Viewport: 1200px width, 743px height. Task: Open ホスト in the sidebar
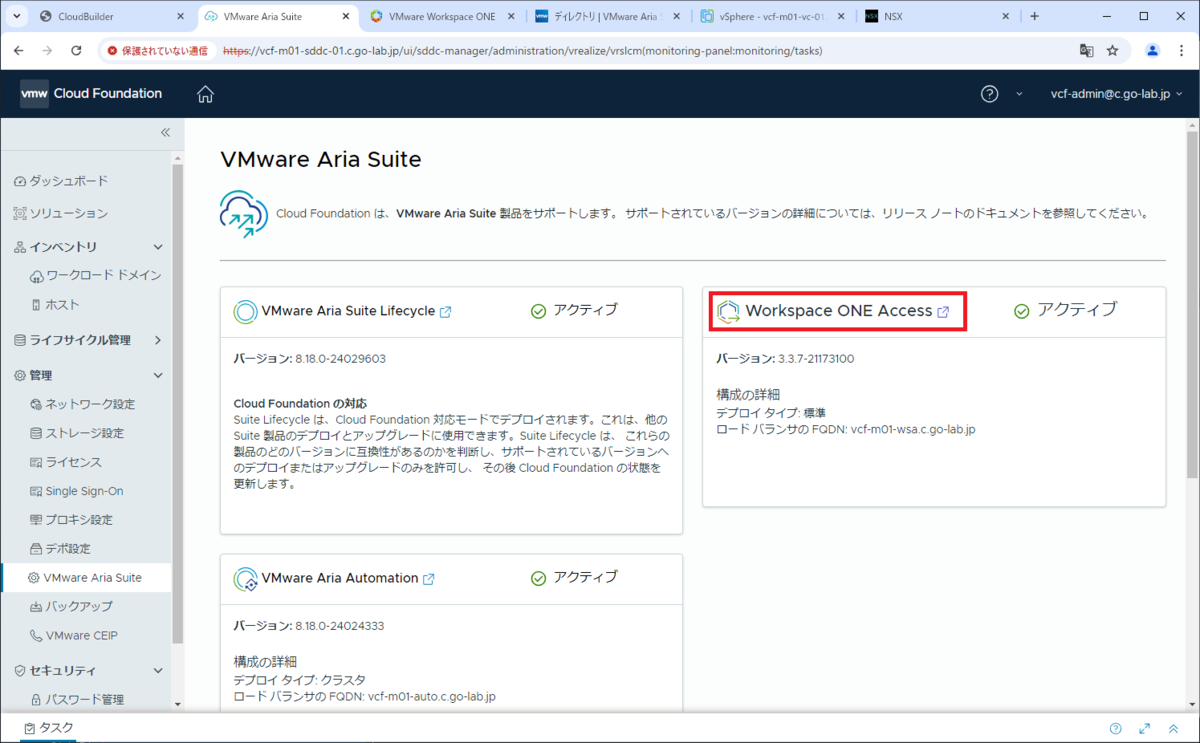[55, 304]
